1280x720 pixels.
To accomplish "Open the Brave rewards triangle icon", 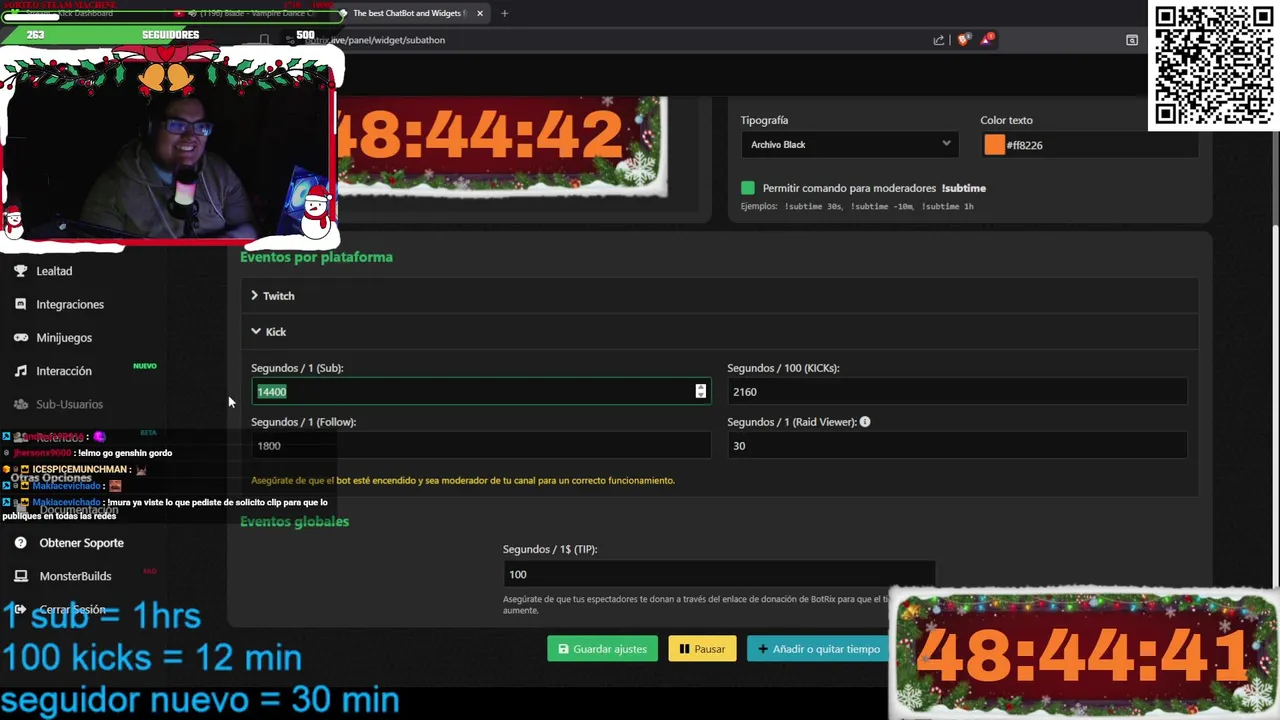I will click(x=987, y=40).
